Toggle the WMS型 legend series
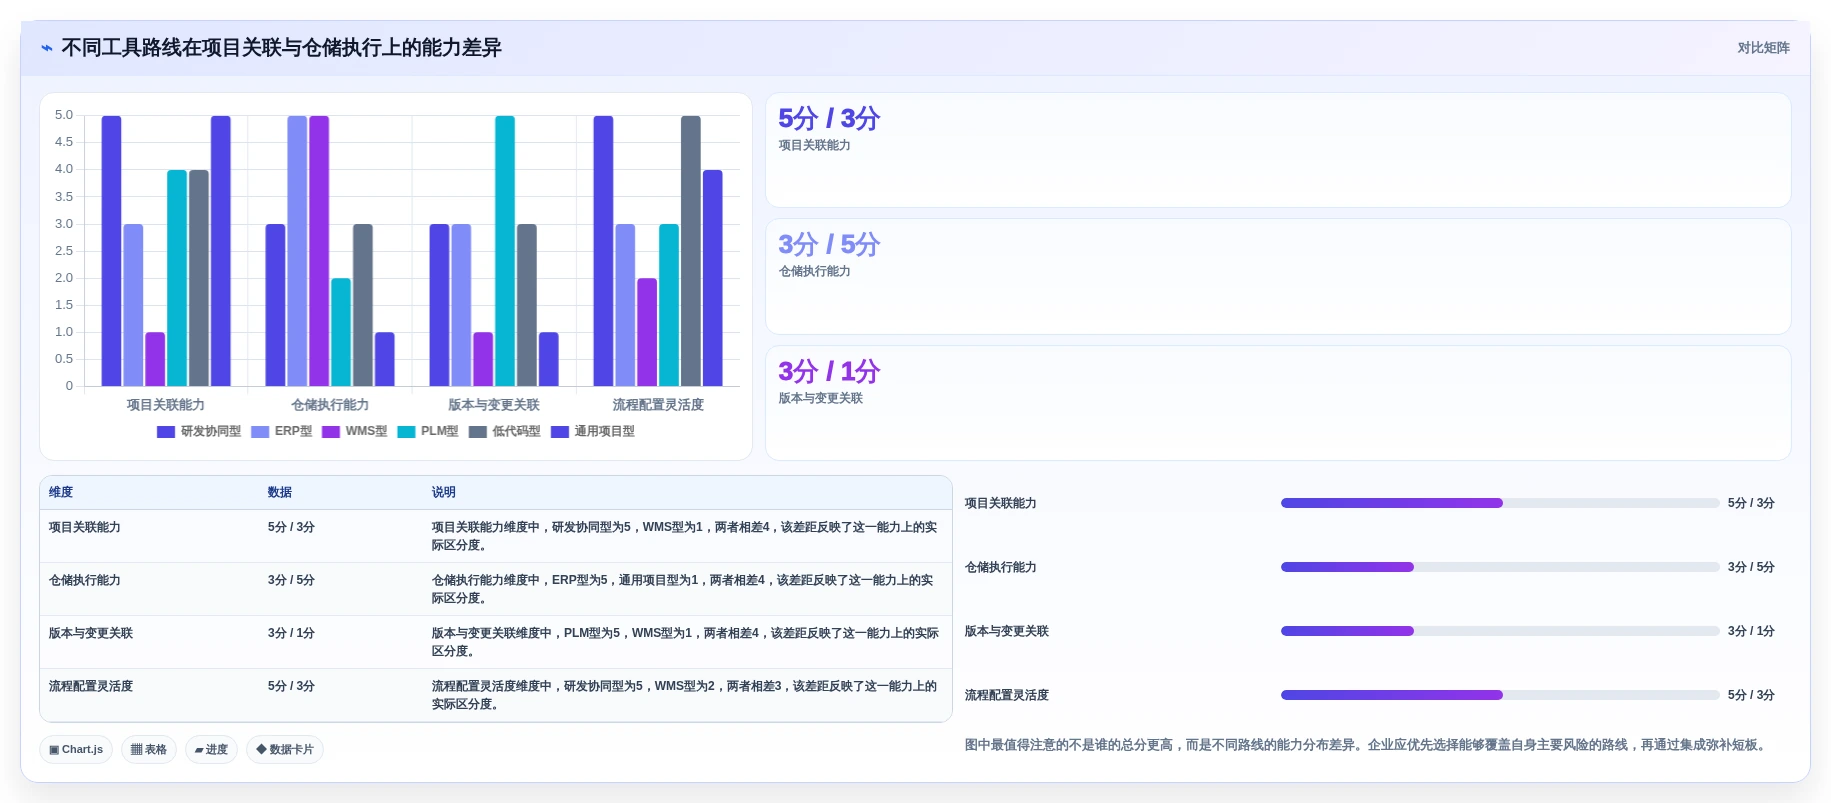Image resolution: width=1831 pixels, height=803 pixels. point(355,432)
